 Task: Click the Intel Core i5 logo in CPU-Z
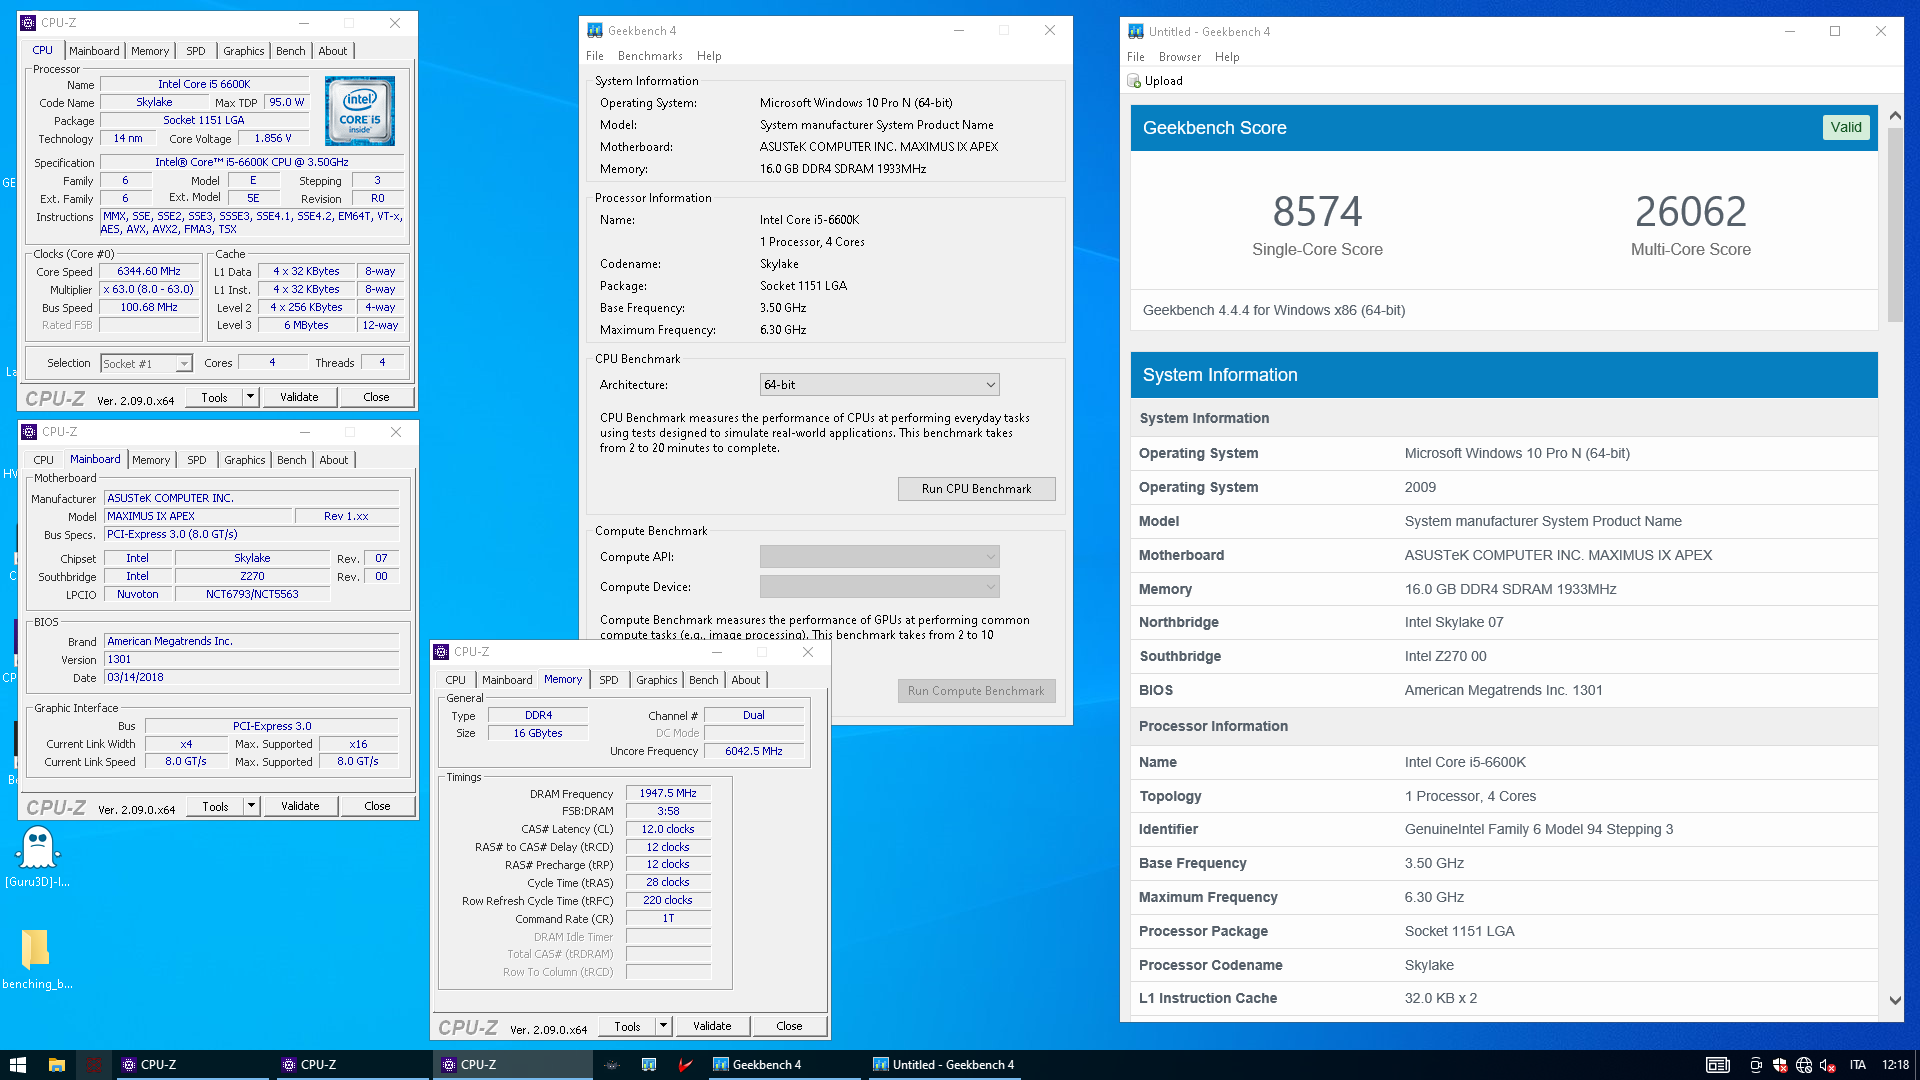click(x=360, y=111)
